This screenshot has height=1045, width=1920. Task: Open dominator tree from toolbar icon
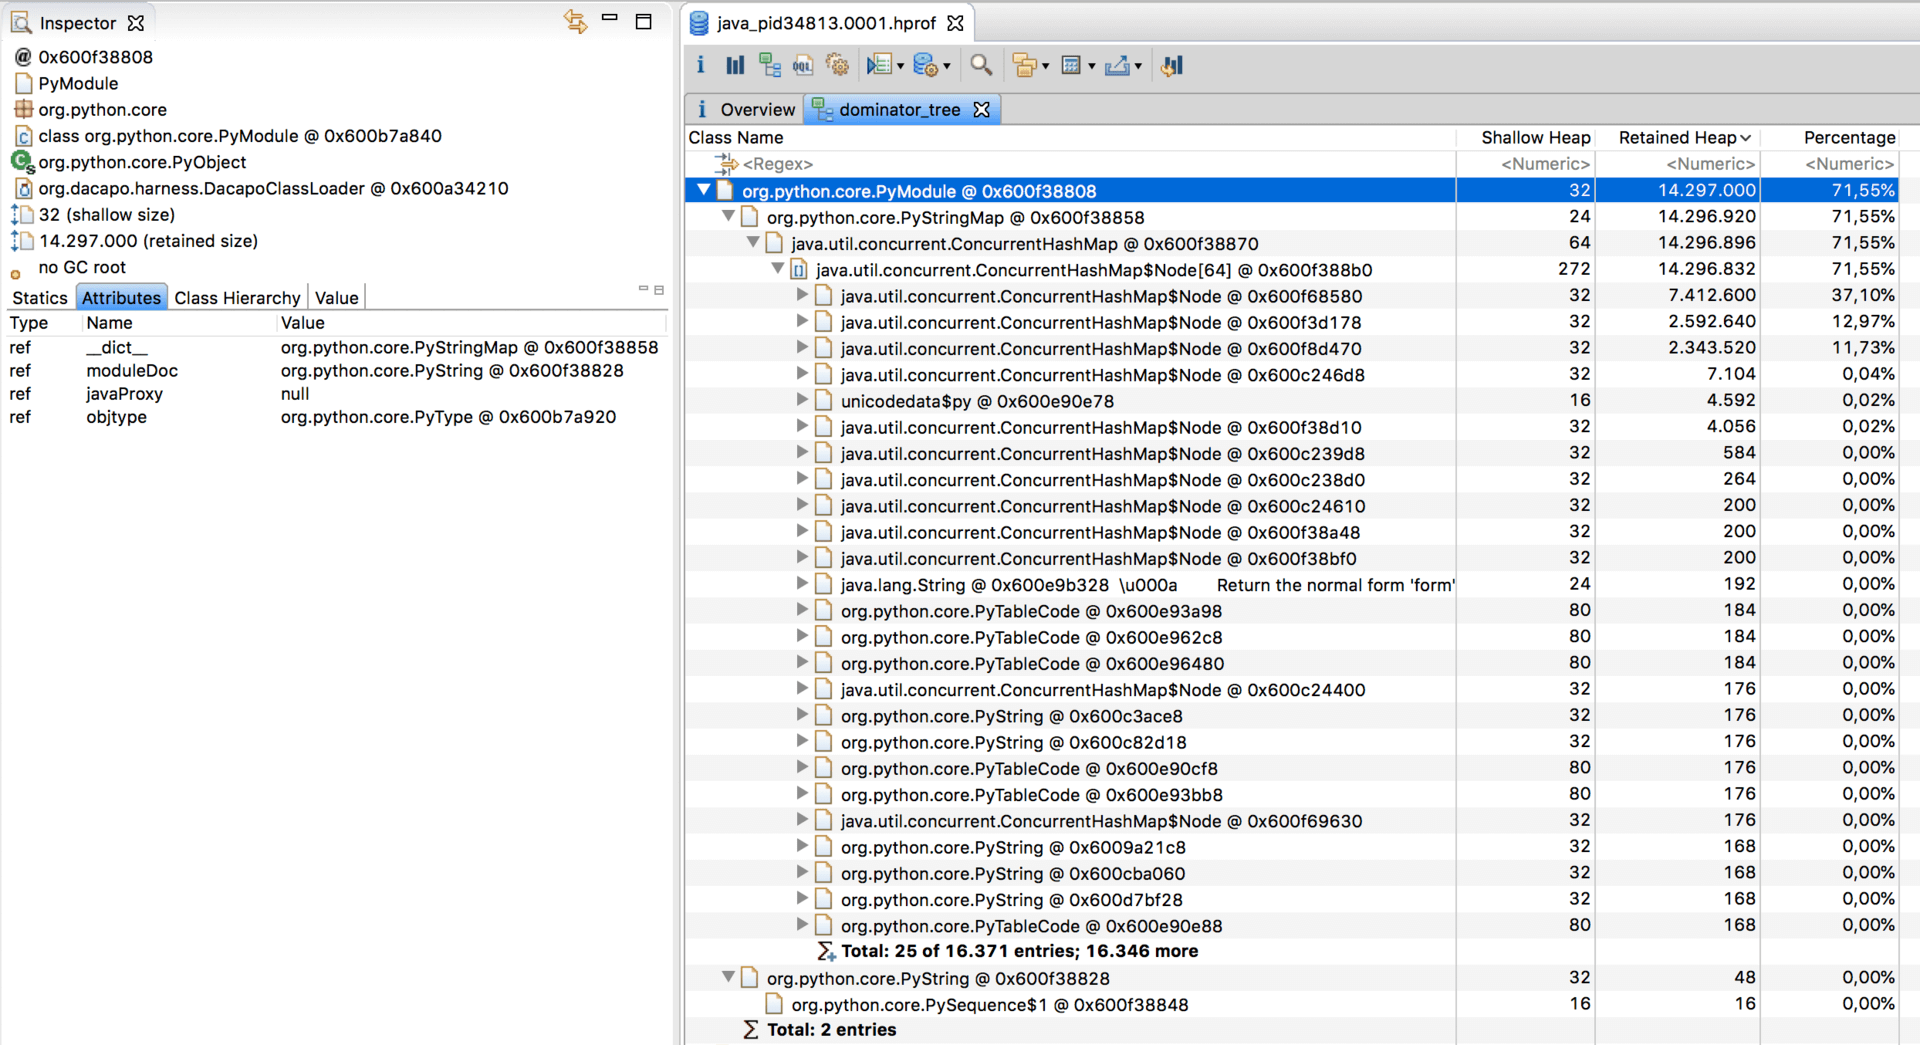point(769,65)
